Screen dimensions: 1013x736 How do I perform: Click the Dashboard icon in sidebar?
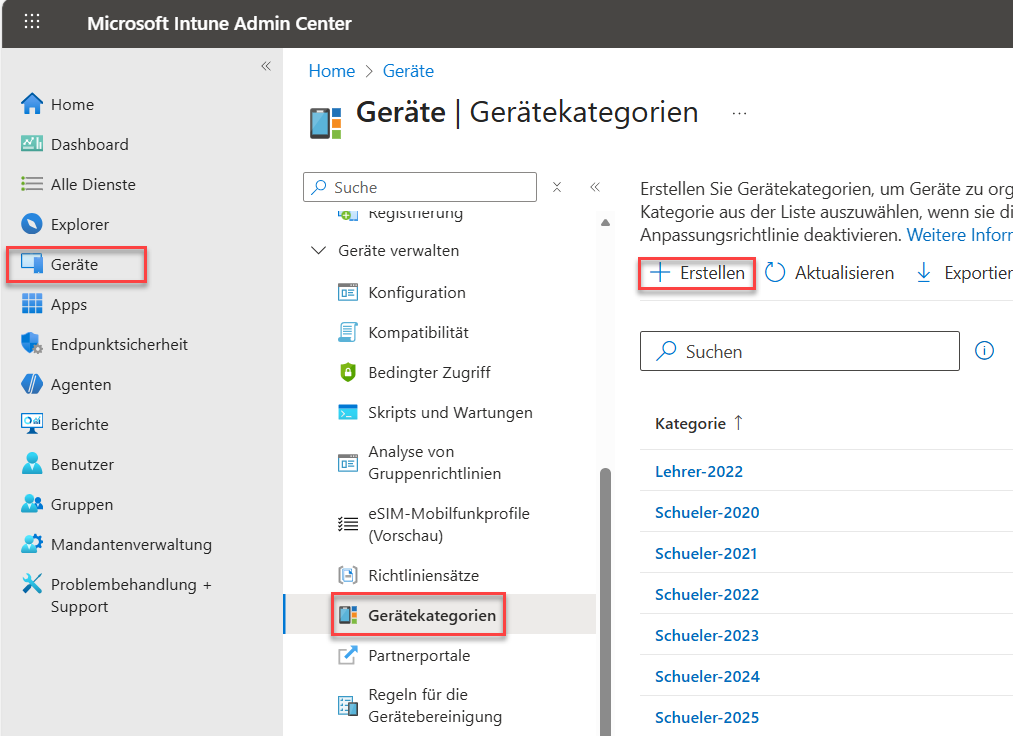pyautogui.click(x=32, y=144)
